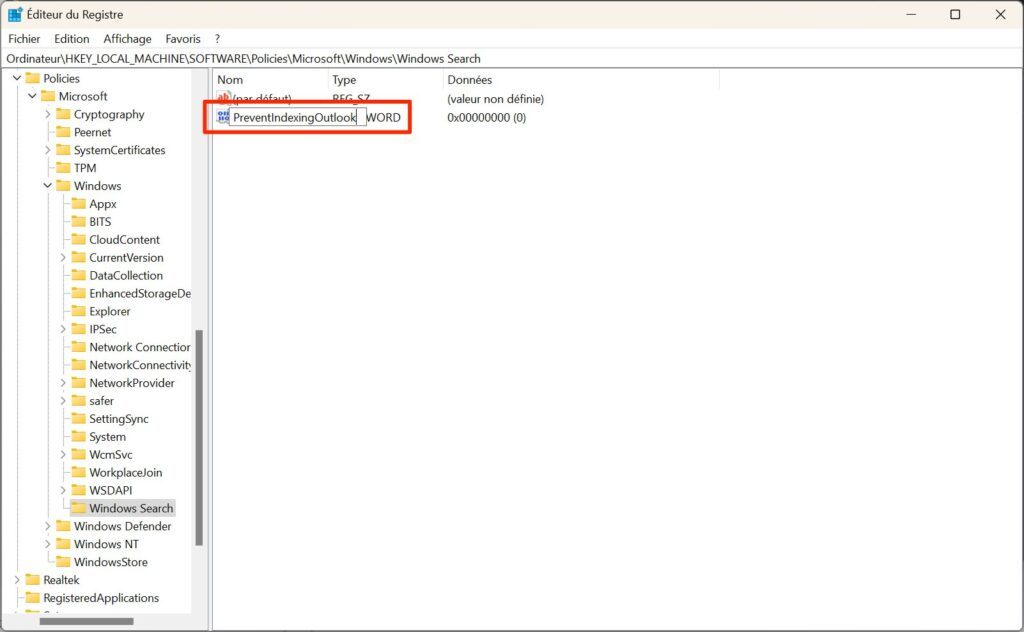Select the DataCollection folder icon
The width and height of the screenshot is (1024, 632).
[x=78, y=276]
